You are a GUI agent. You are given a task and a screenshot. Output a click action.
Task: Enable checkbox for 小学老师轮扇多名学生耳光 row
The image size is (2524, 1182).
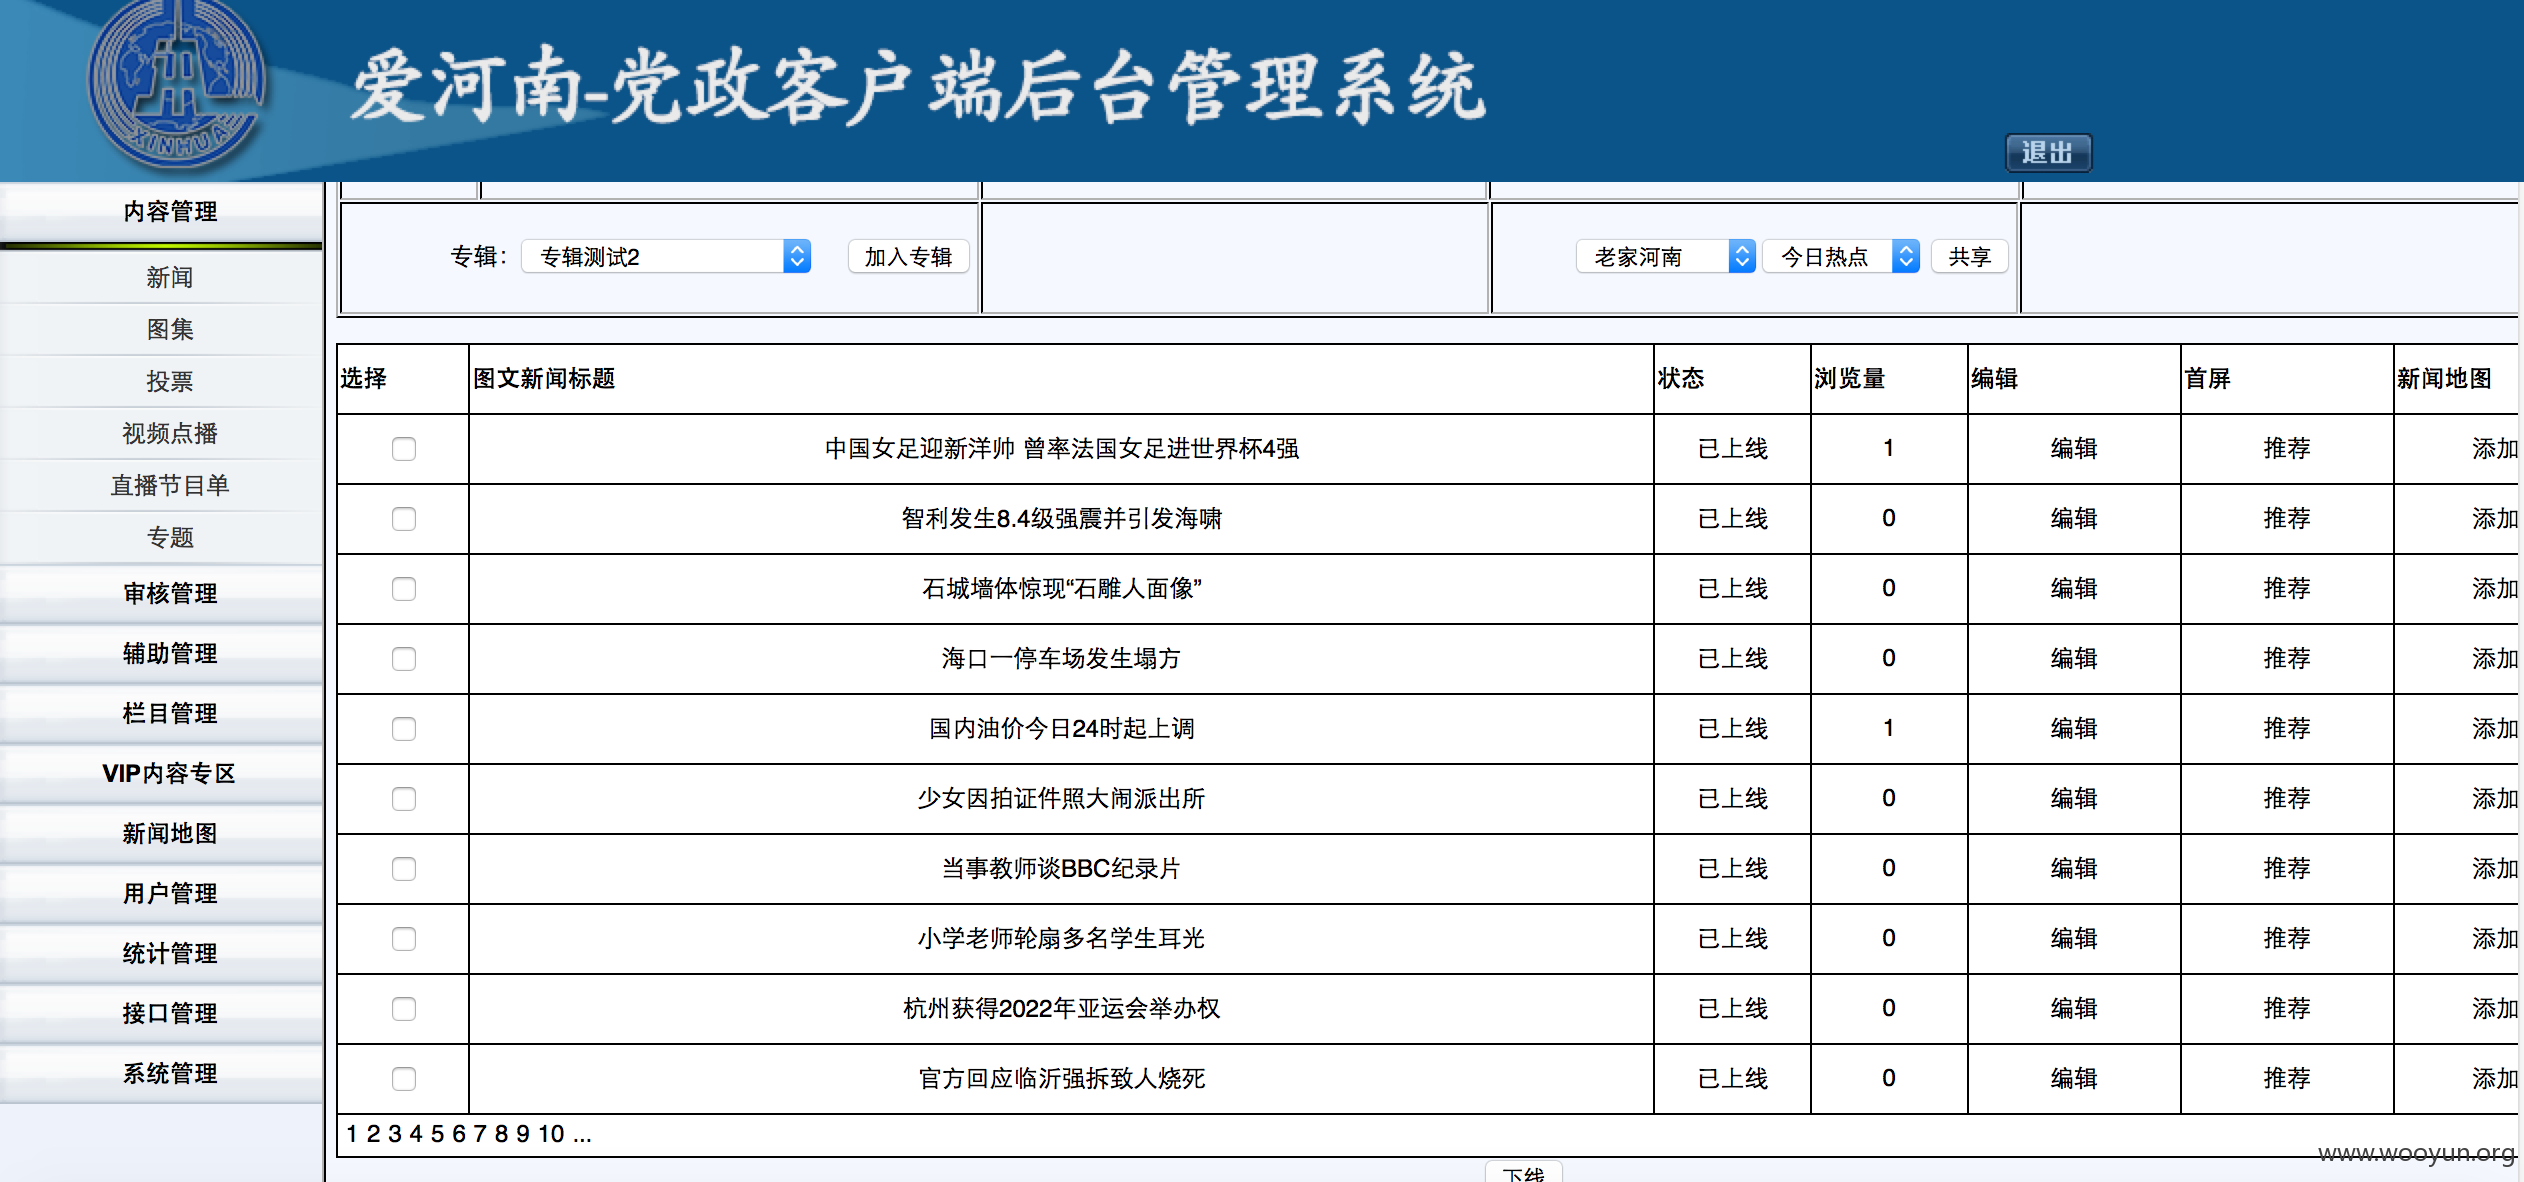click(x=404, y=939)
